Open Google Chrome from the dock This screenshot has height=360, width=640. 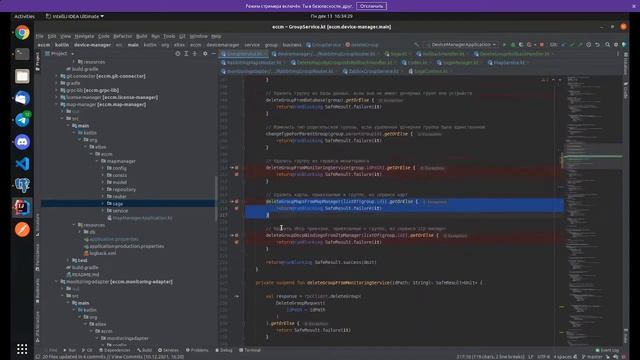click(22, 32)
